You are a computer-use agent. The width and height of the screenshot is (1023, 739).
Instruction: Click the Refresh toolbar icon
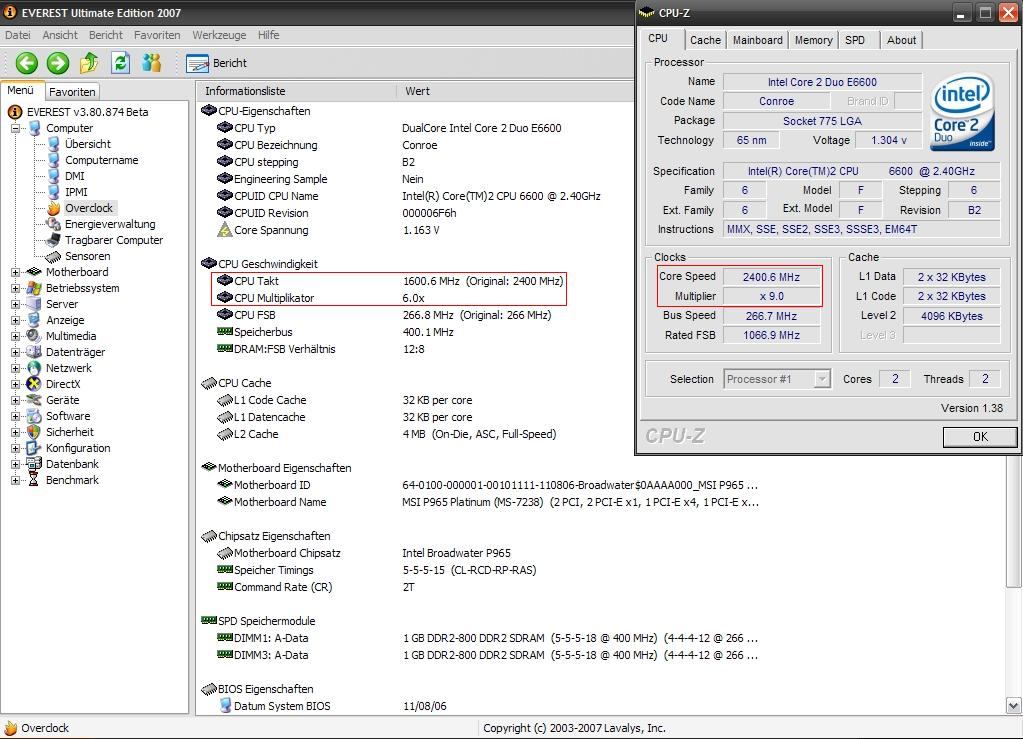tap(121, 63)
